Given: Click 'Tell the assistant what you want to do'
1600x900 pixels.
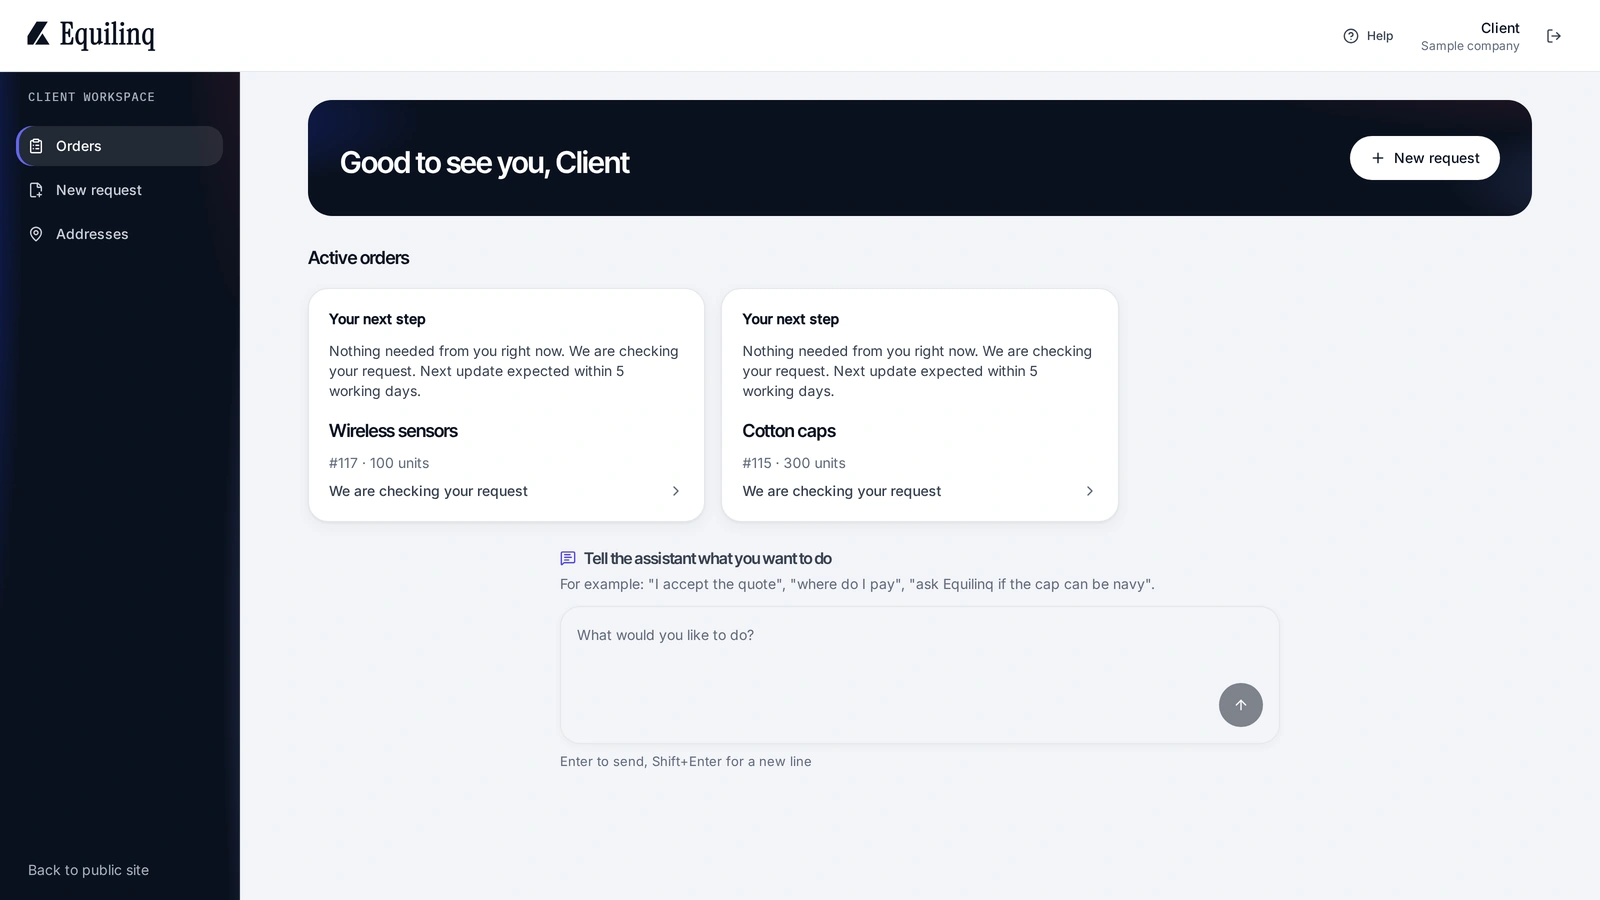Looking at the screenshot, I should coord(708,559).
